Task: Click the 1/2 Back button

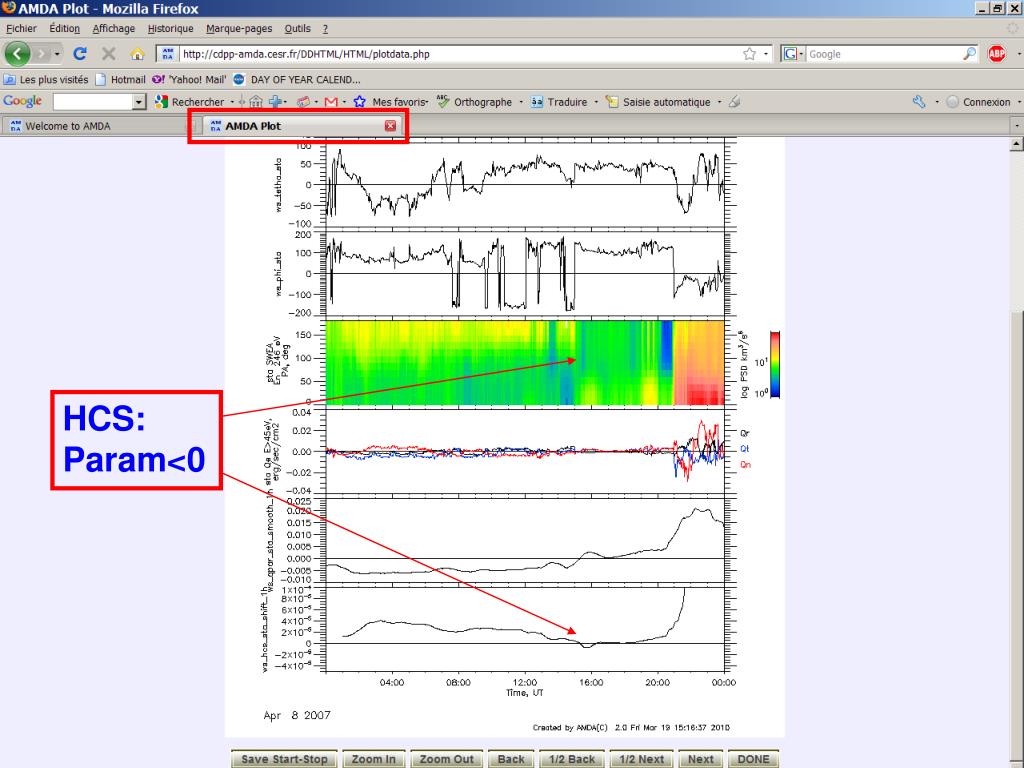Action: pos(572,759)
